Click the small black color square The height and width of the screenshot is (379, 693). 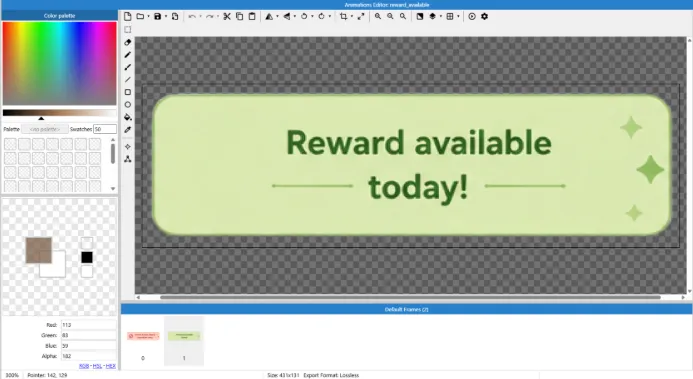point(87,257)
